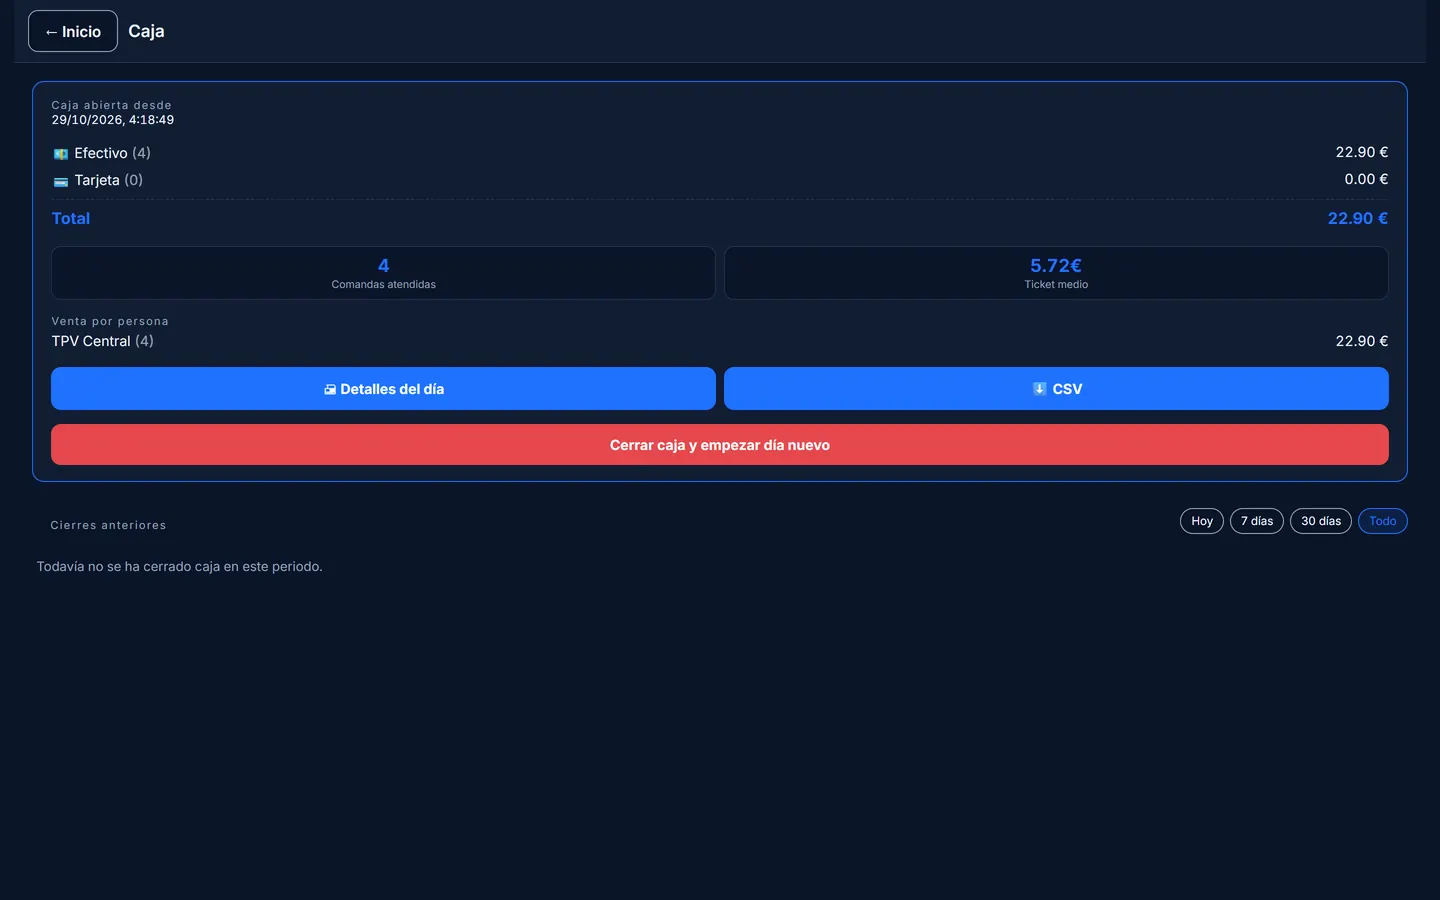Choose the Todo period filter
The width and height of the screenshot is (1440, 900).
coord(1383,521)
